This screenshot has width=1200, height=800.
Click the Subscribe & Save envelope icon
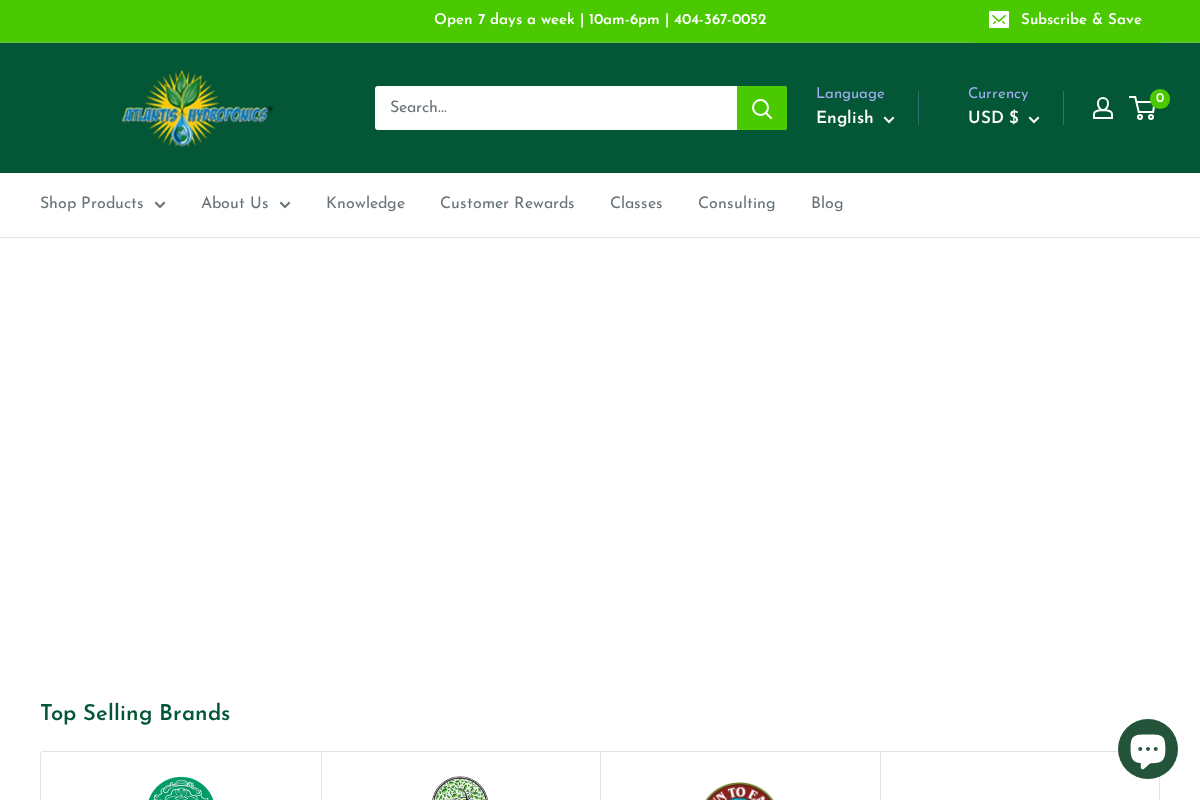pos(998,20)
